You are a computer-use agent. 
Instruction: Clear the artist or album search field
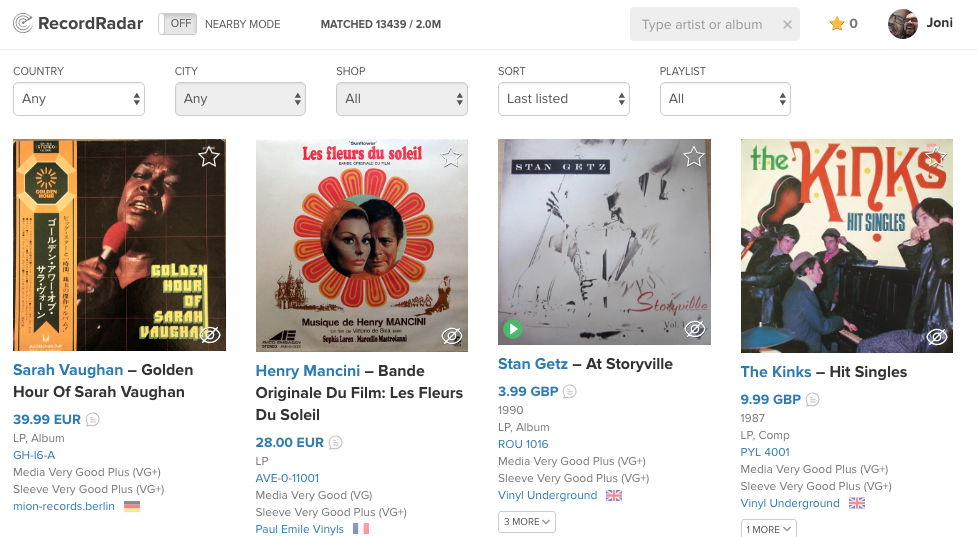787,25
